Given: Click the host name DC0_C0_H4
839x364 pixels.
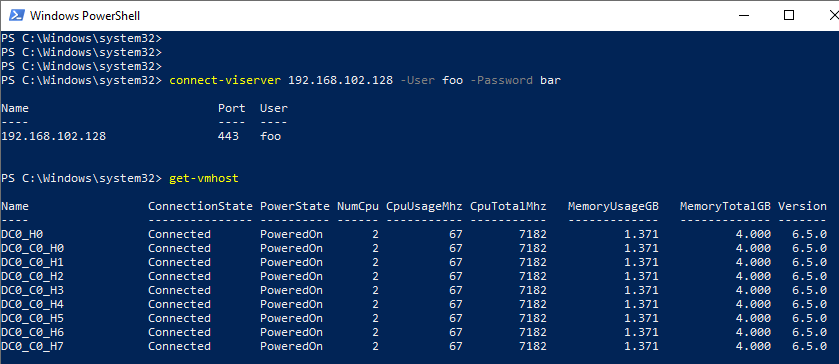Looking at the screenshot, I should pos(33,304).
